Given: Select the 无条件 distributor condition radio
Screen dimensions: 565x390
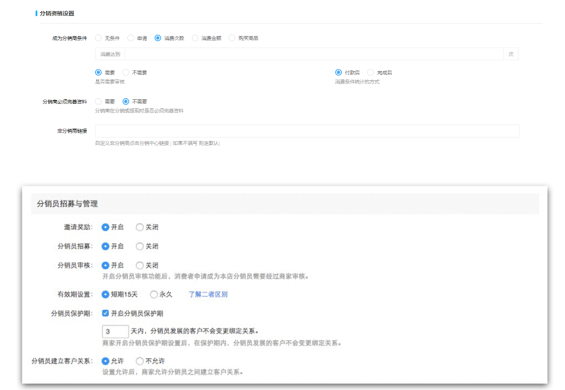Looking at the screenshot, I should point(98,38).
